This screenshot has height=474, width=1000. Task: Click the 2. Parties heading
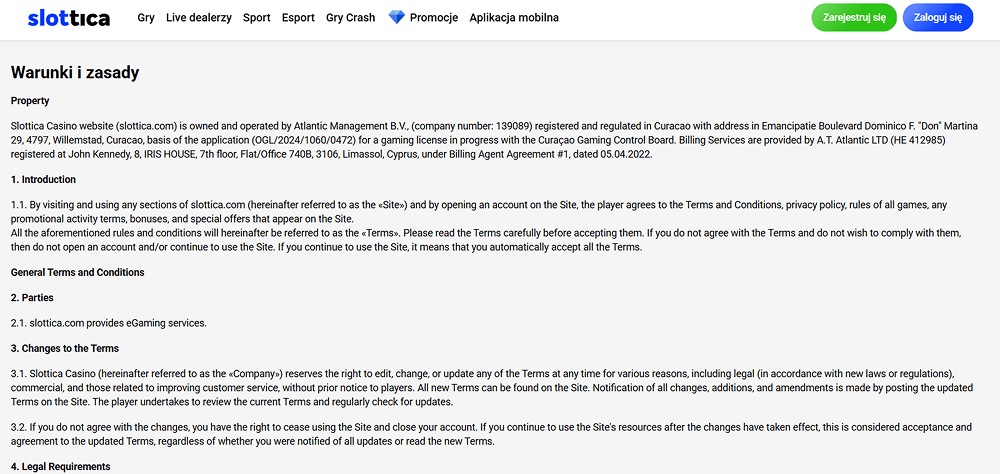click(x=32, y=298)
